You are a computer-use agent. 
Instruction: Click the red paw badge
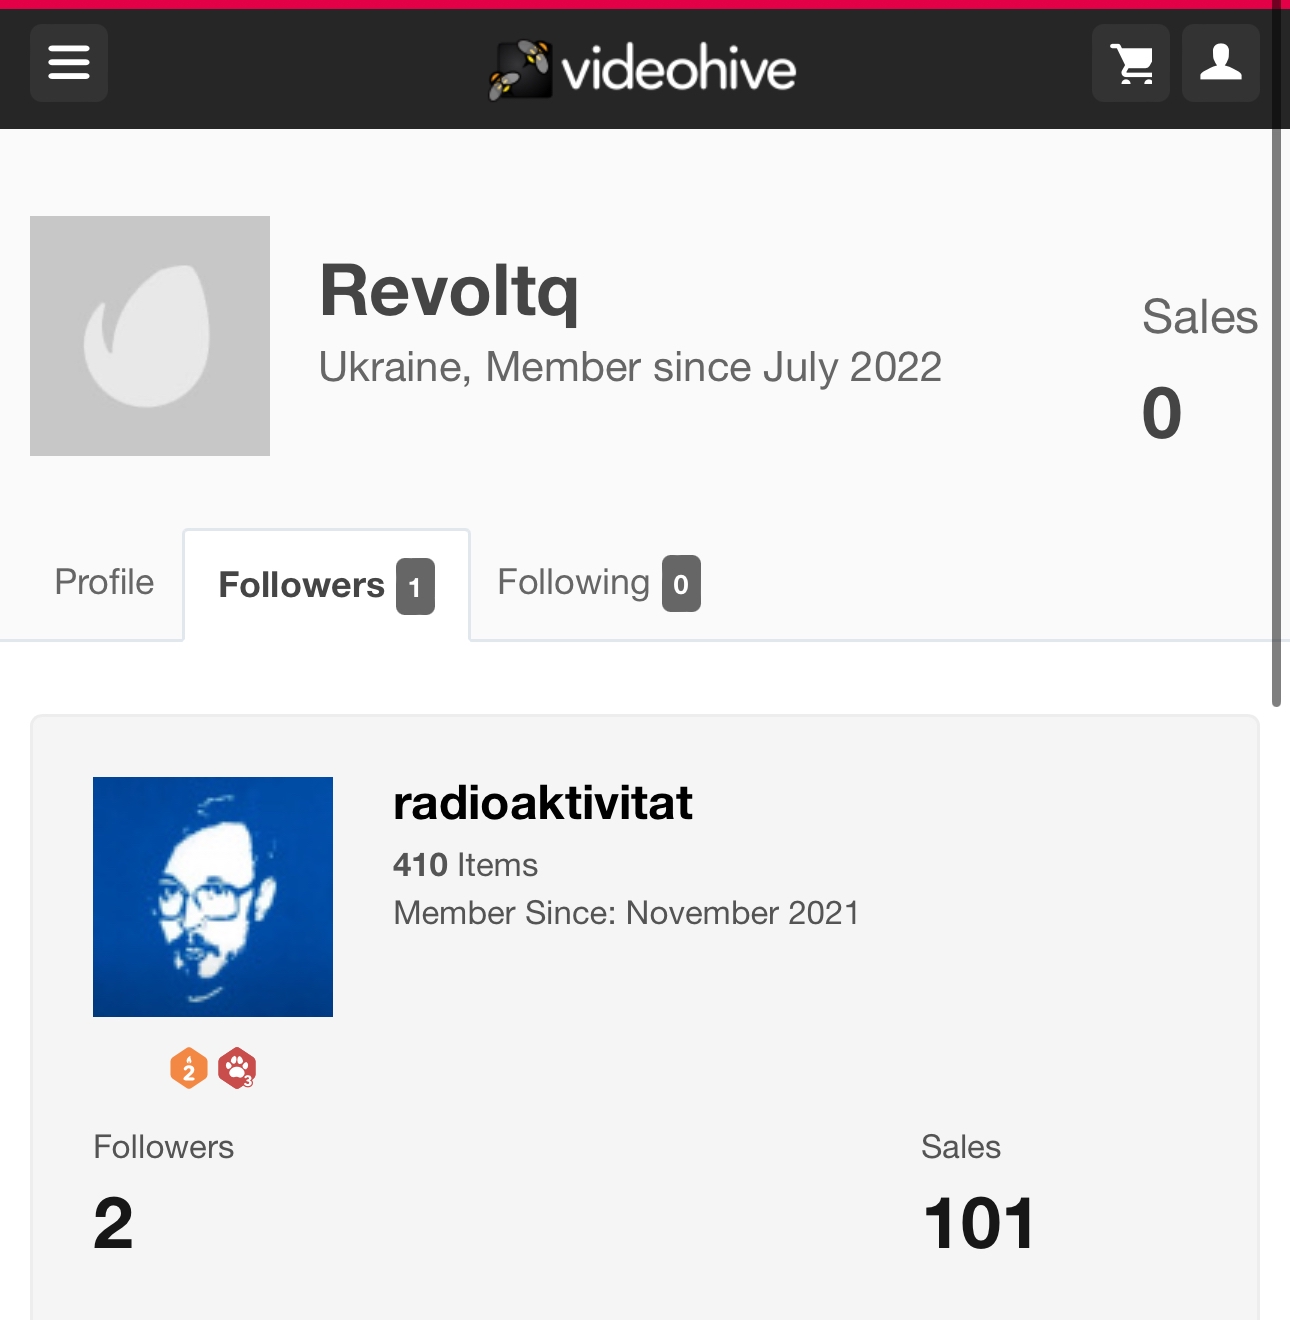(x=237, y=1068)
